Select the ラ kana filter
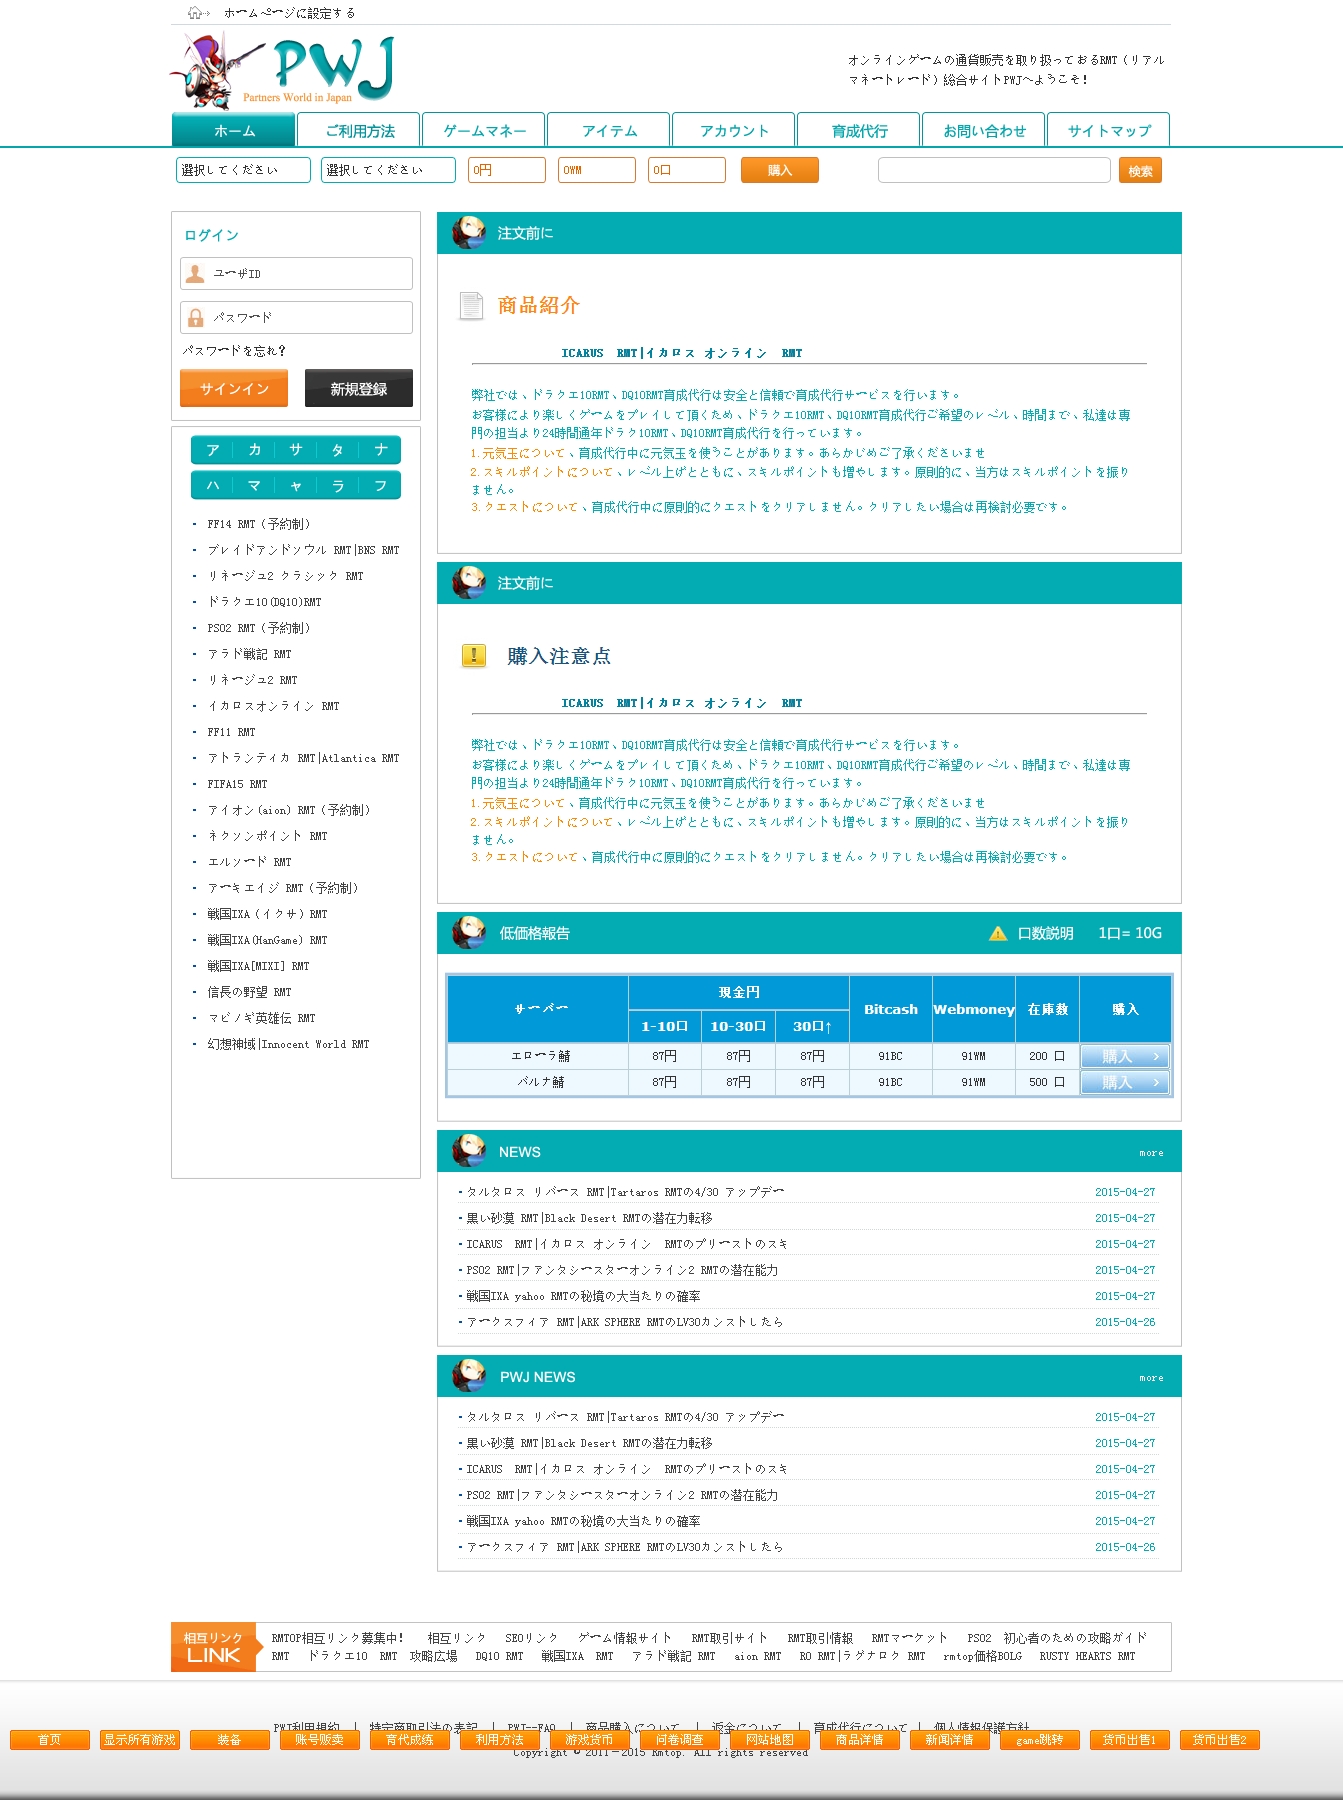This screenshot has height=1800, width=1343. point(338,485)
